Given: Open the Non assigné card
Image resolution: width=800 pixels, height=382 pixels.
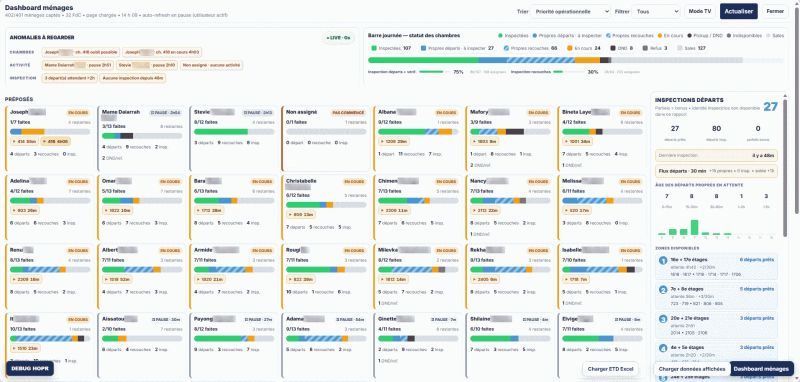Looking at the screenshot, I should (x=327, y=139).
